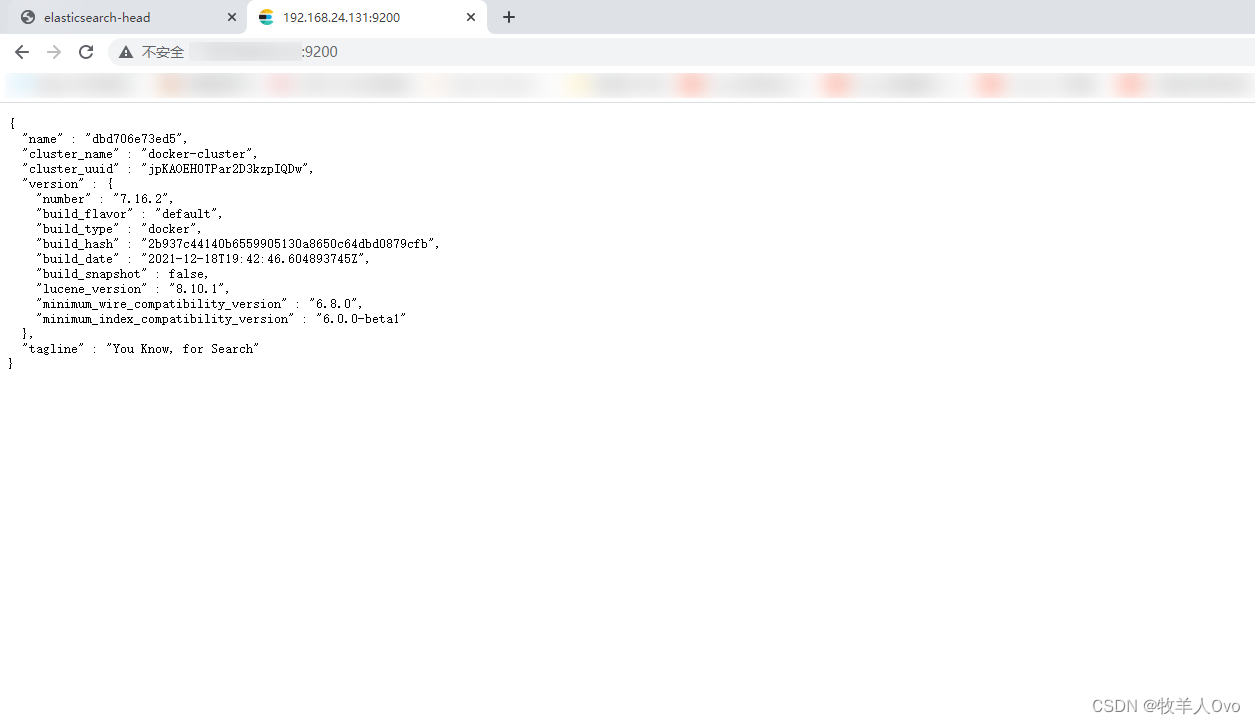1255x724 pixels.
Task: Click the forward navigation arrow
Action: (53, 51)
